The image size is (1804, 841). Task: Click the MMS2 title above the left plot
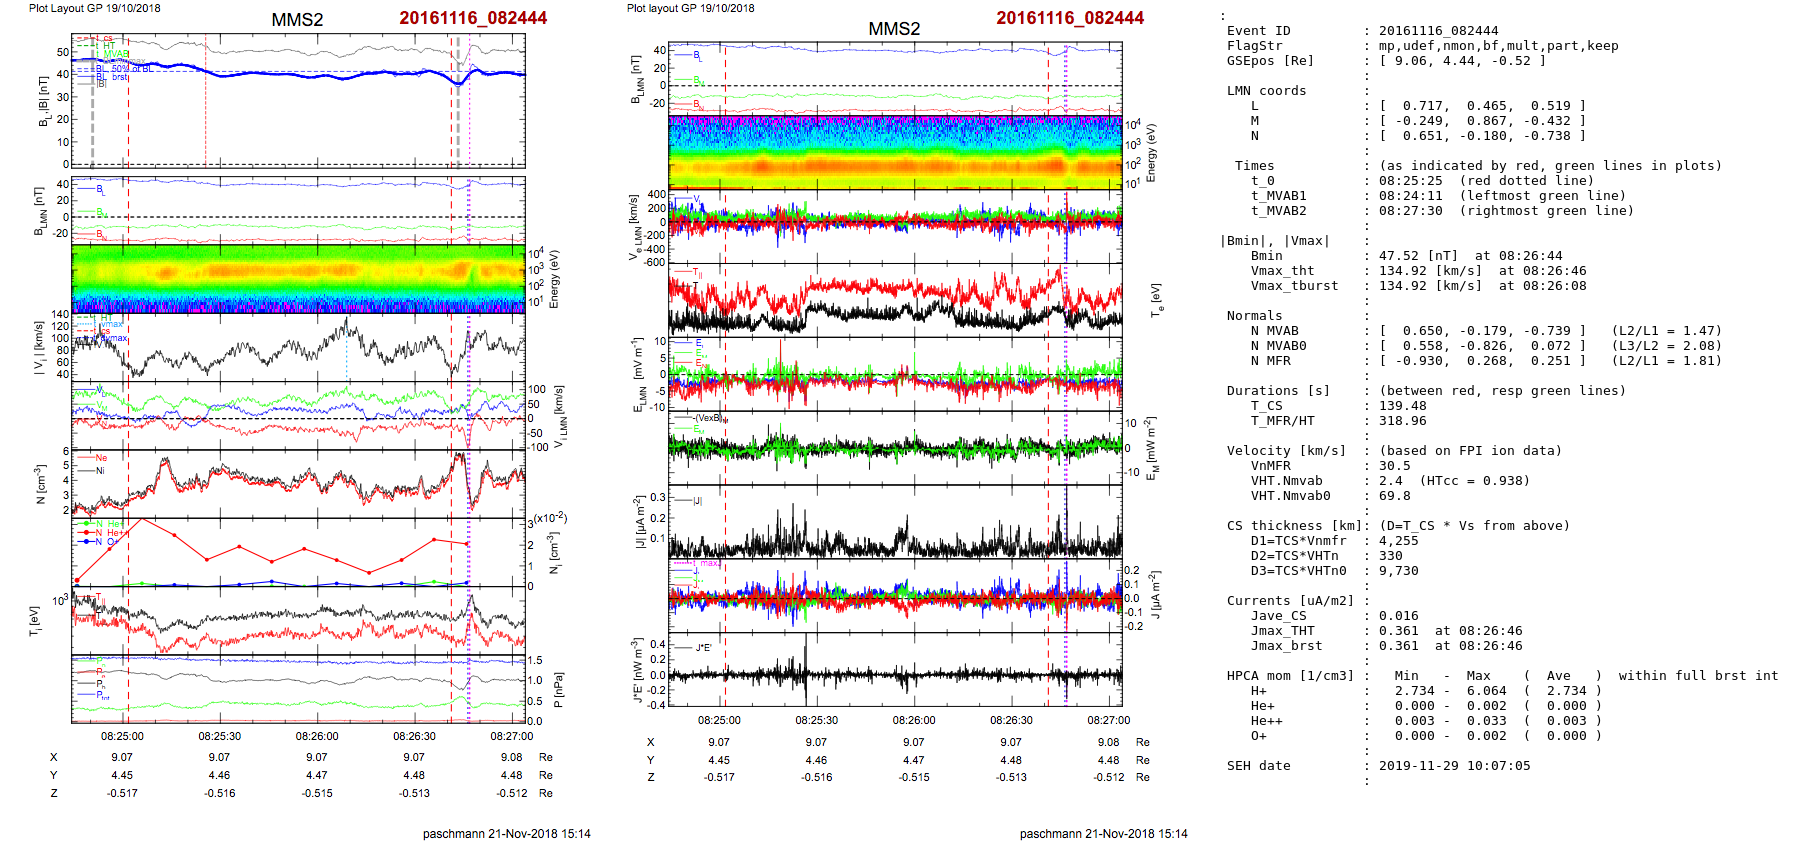point(297,20)
